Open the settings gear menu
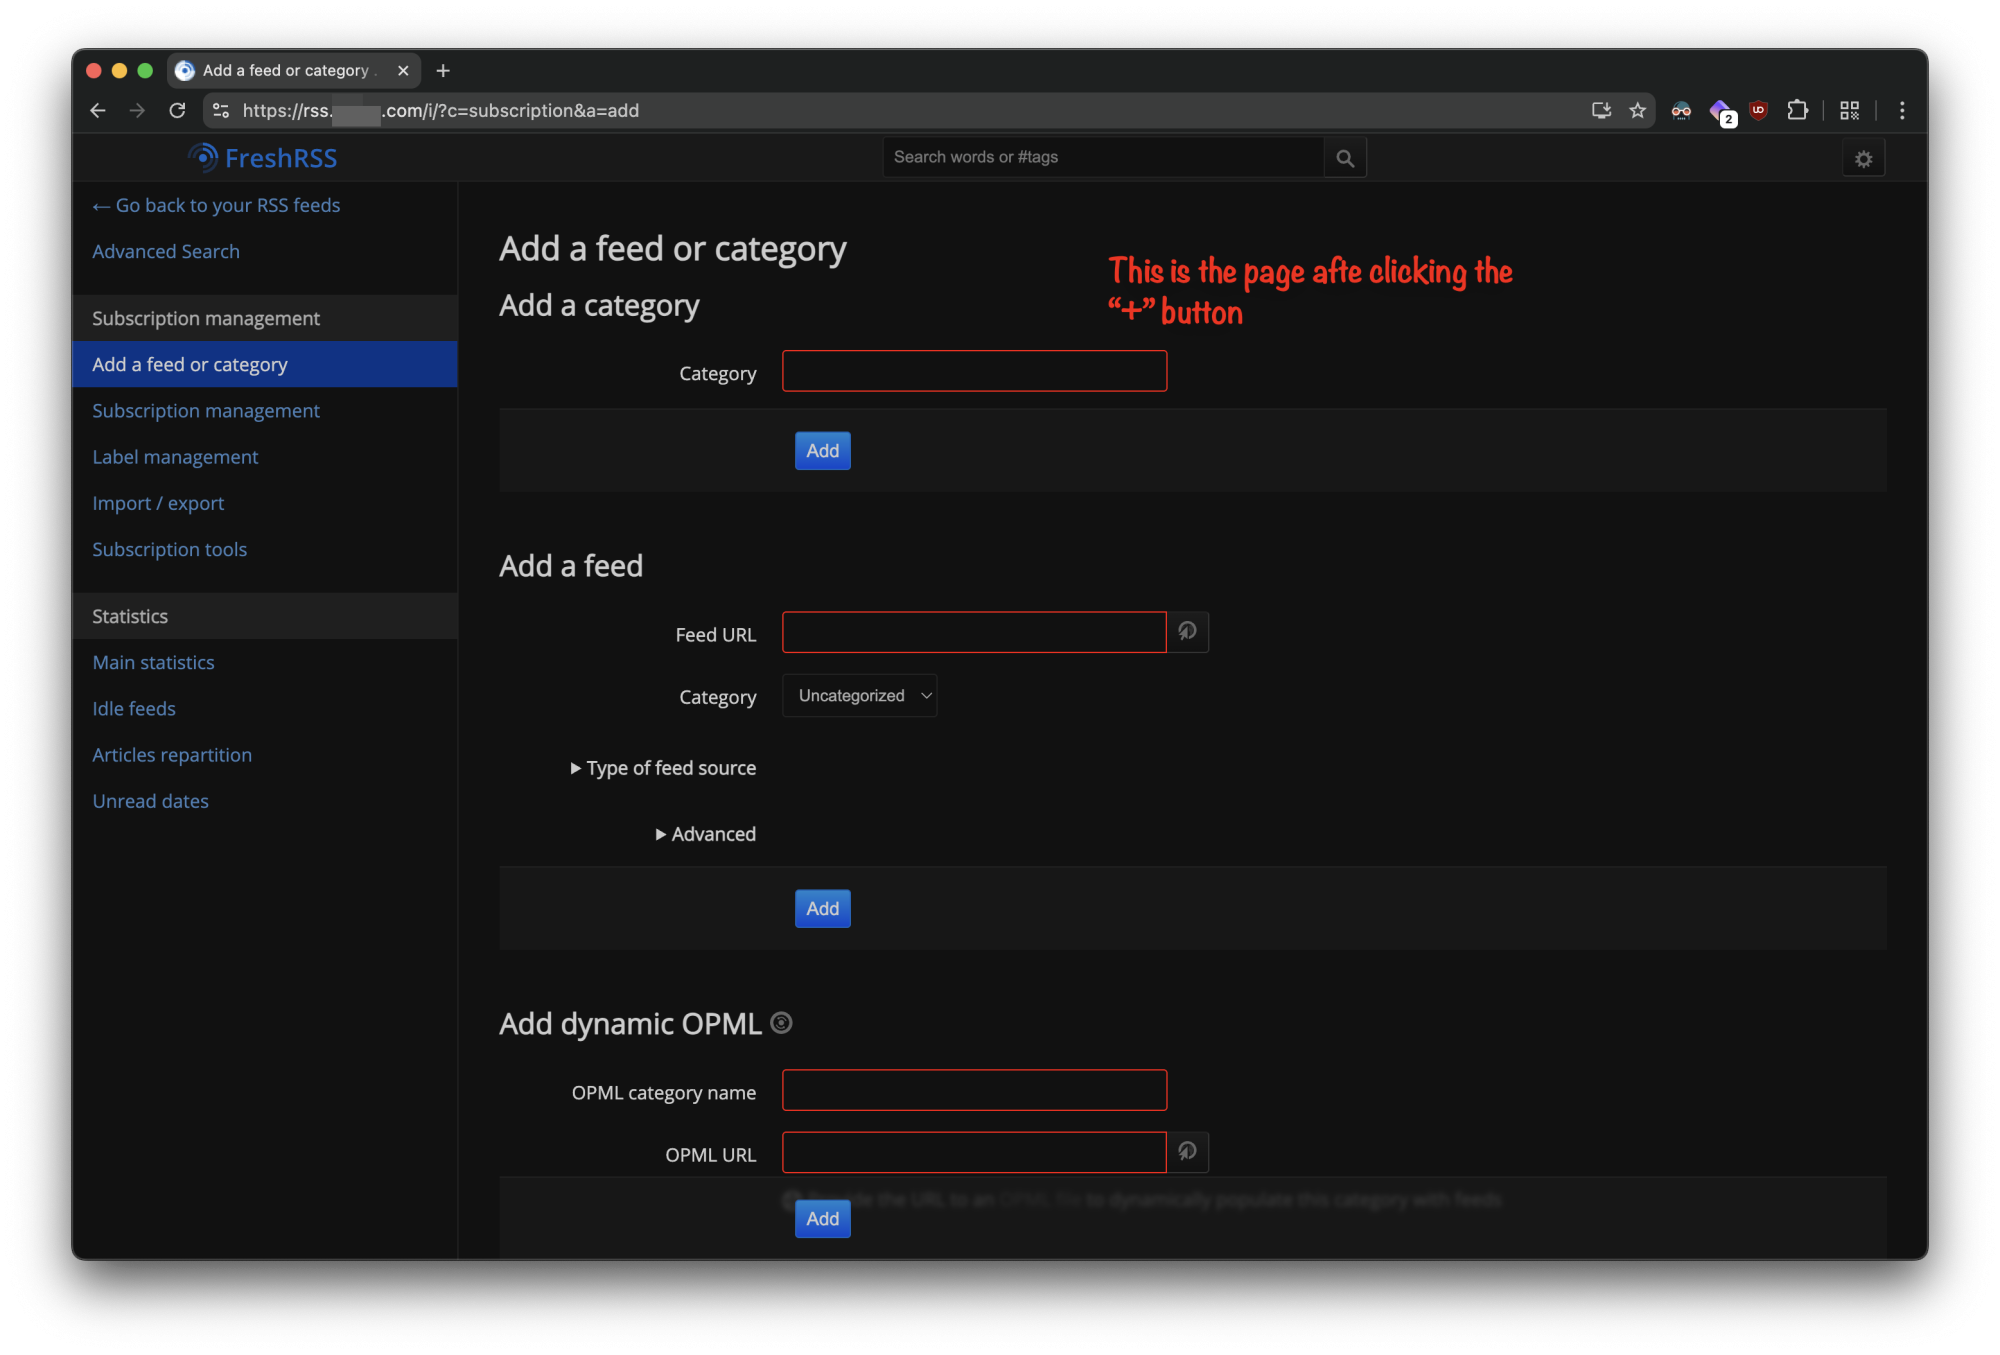This screenshot has height=1355, width=2000. point(1863,159)
